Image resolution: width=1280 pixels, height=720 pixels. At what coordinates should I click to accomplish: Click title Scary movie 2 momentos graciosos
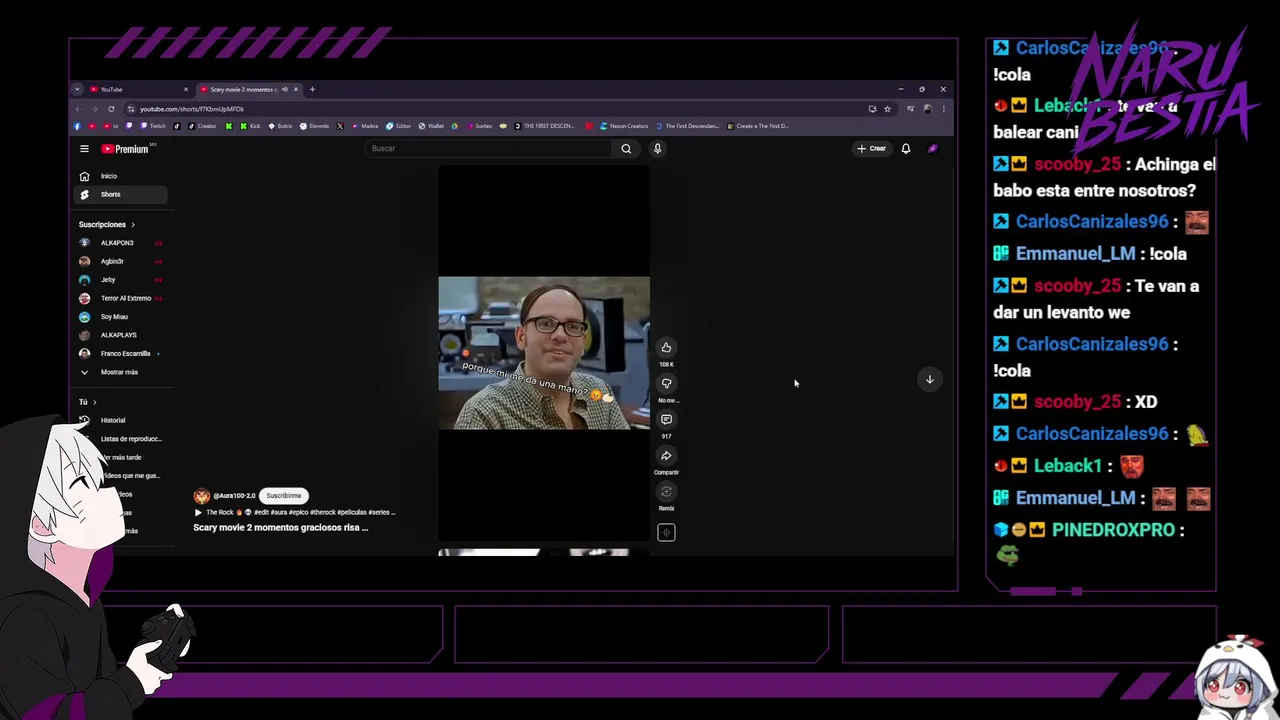tap(280, 527)
